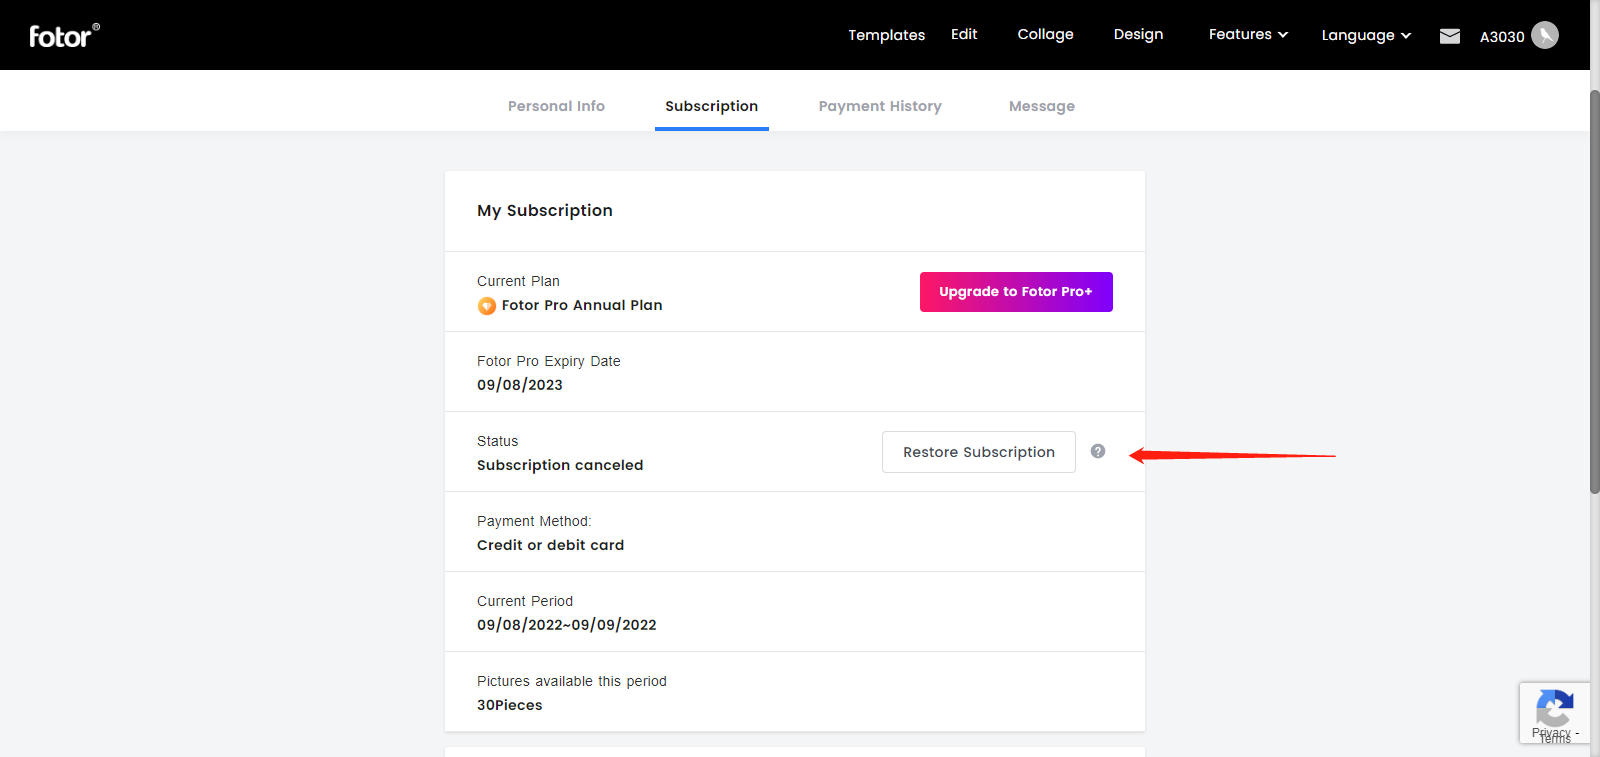This screenshot has width=1600, height=757.
Task: Expand the Language dropdown
Action: (1366, 35)
